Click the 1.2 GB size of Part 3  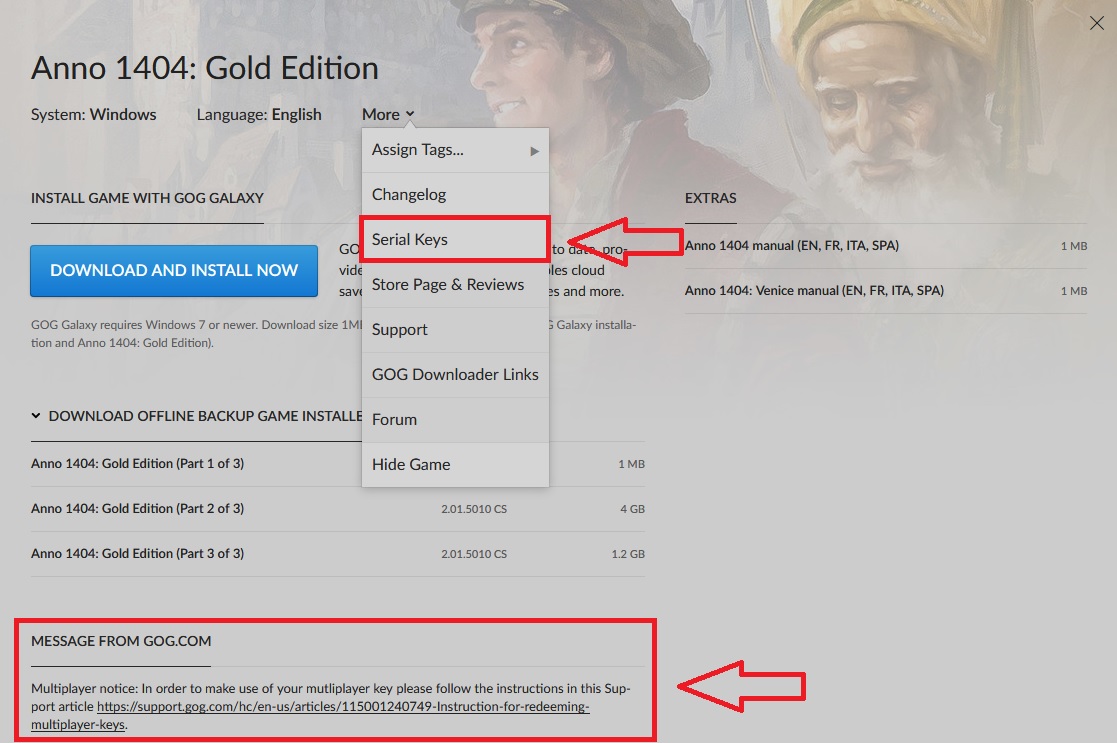pyautogui.click(x=628, y=554)
